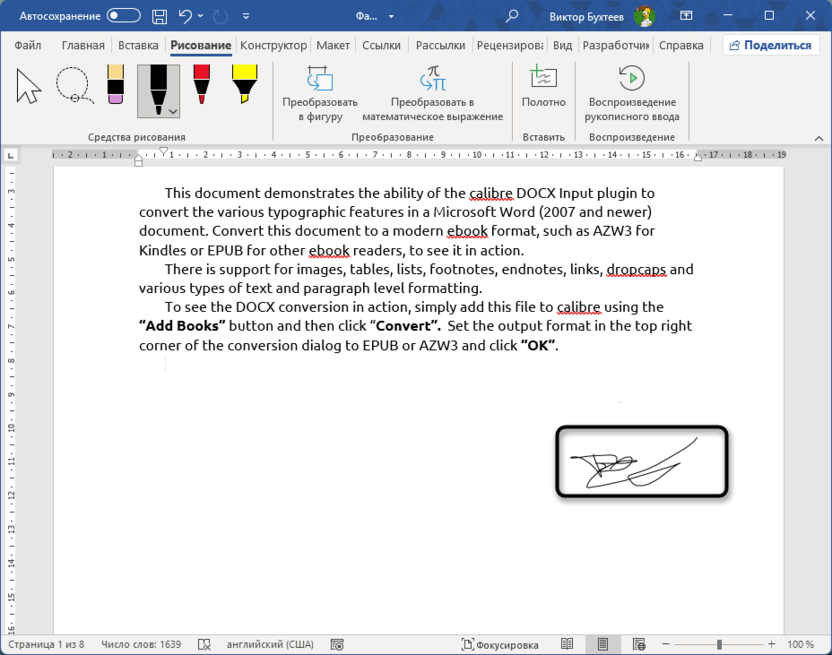Switch to the Рецензирование tab
The image size is (832, 655).
coord(510,46)
